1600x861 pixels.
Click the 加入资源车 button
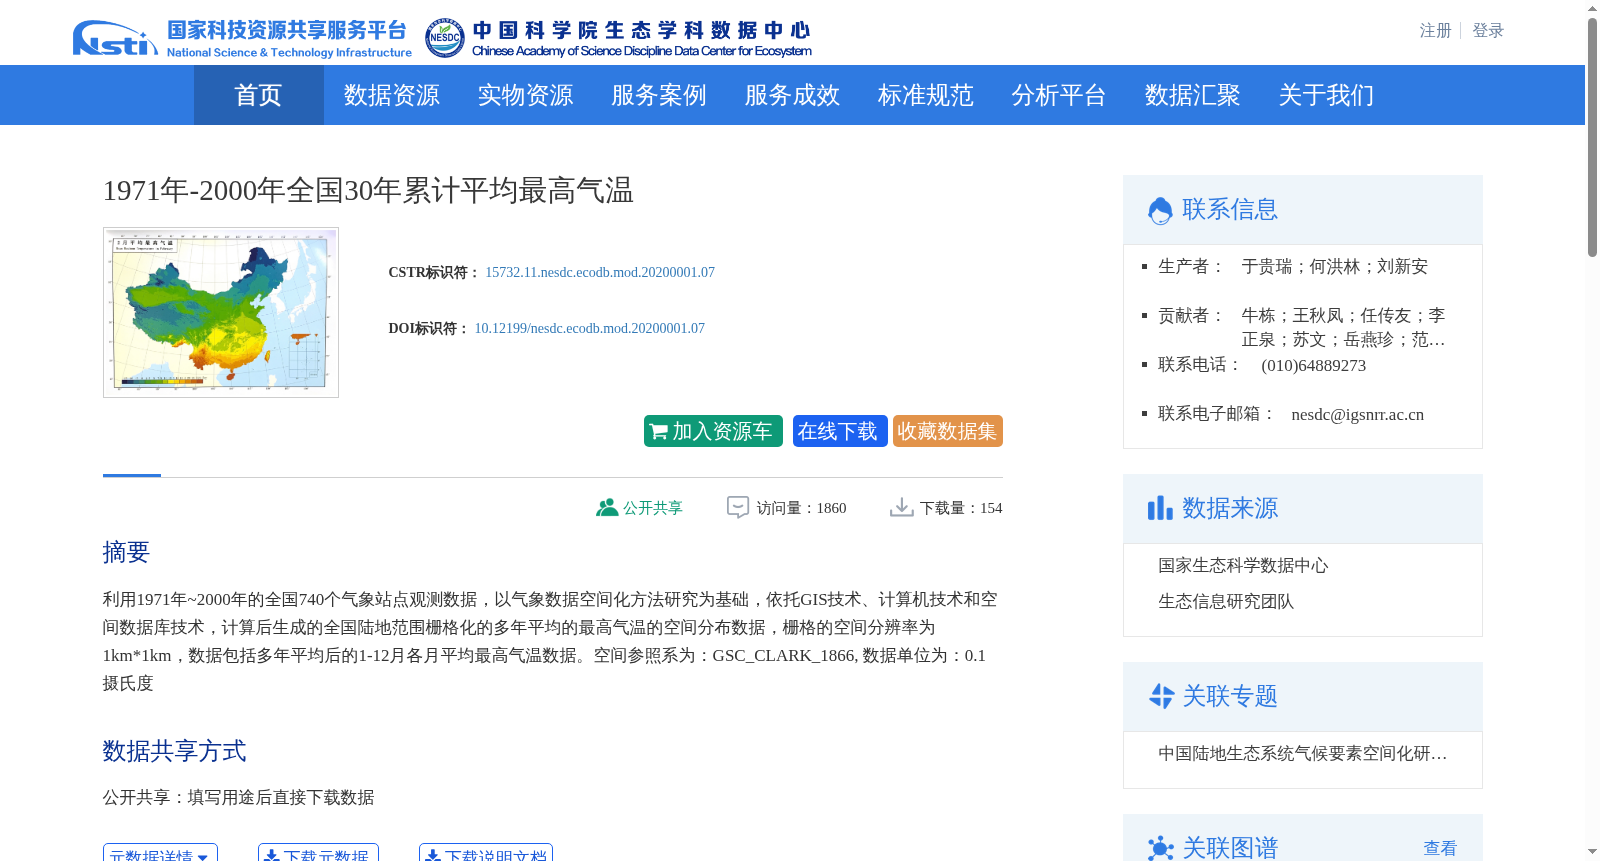point(713,431)
